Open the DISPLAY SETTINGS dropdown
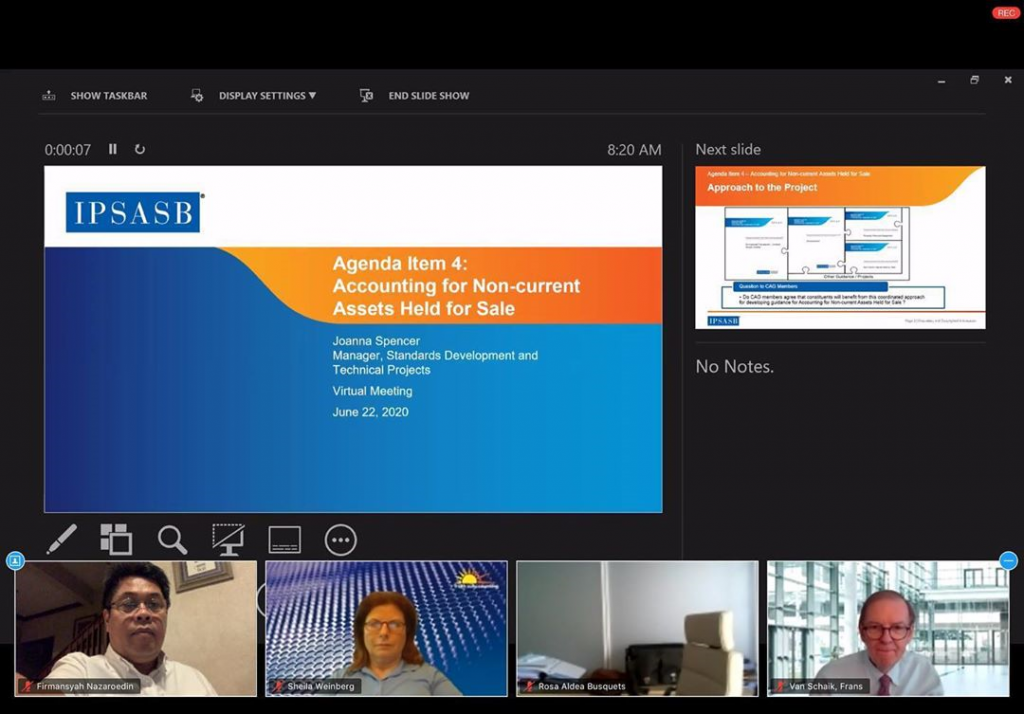 (267, 96)
